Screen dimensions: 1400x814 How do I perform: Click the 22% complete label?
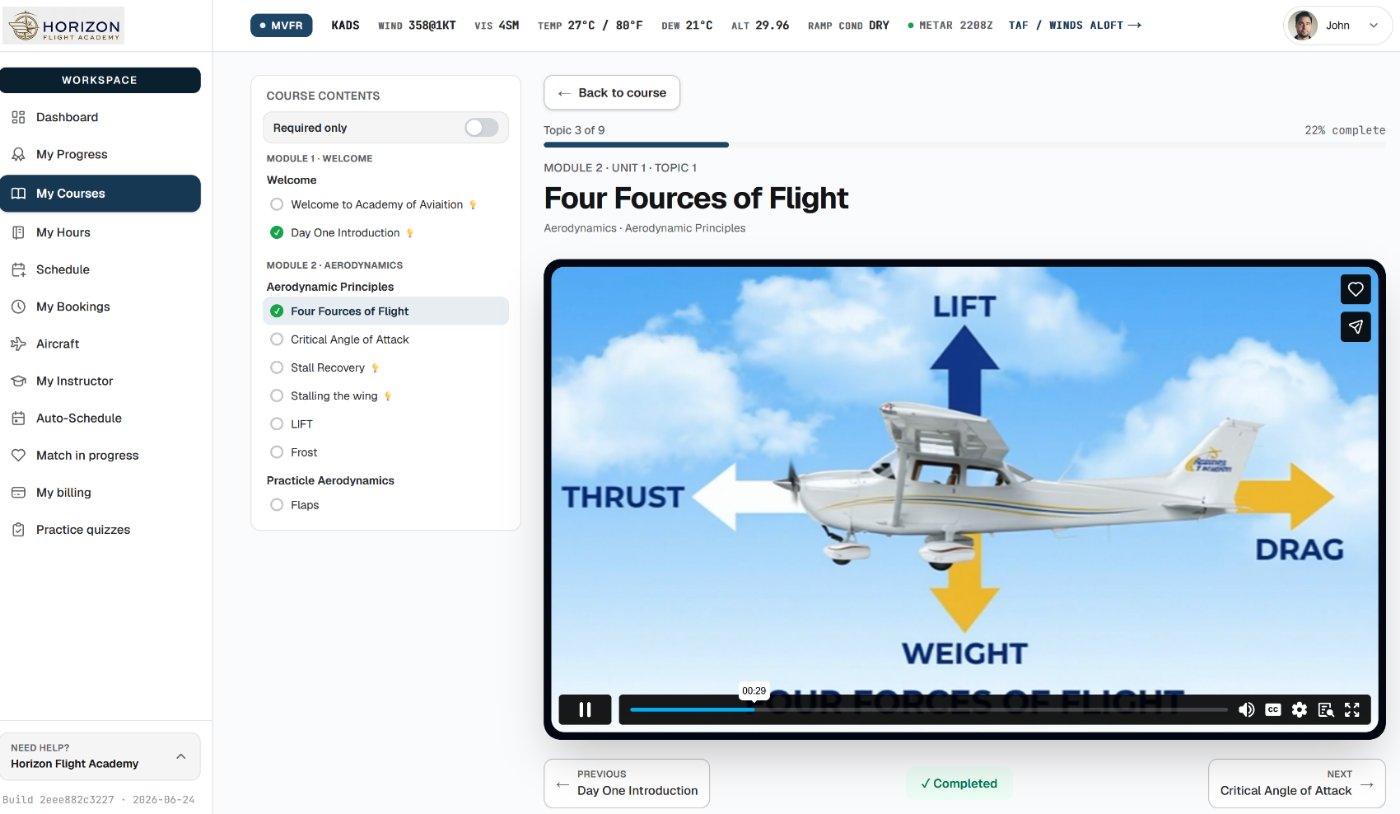click(1345, 130)
